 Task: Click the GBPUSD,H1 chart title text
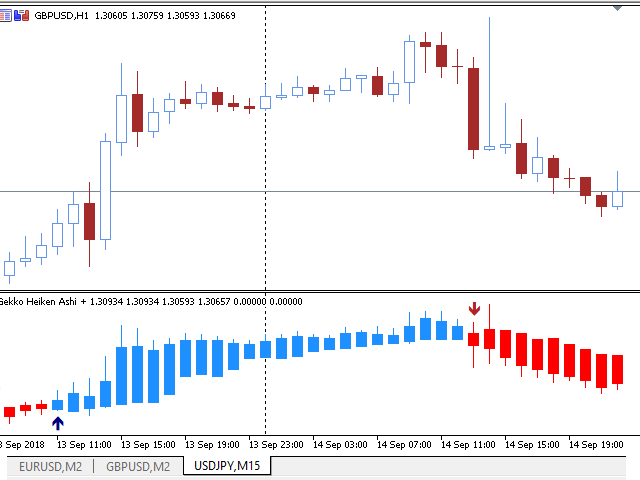coord(61,16)
